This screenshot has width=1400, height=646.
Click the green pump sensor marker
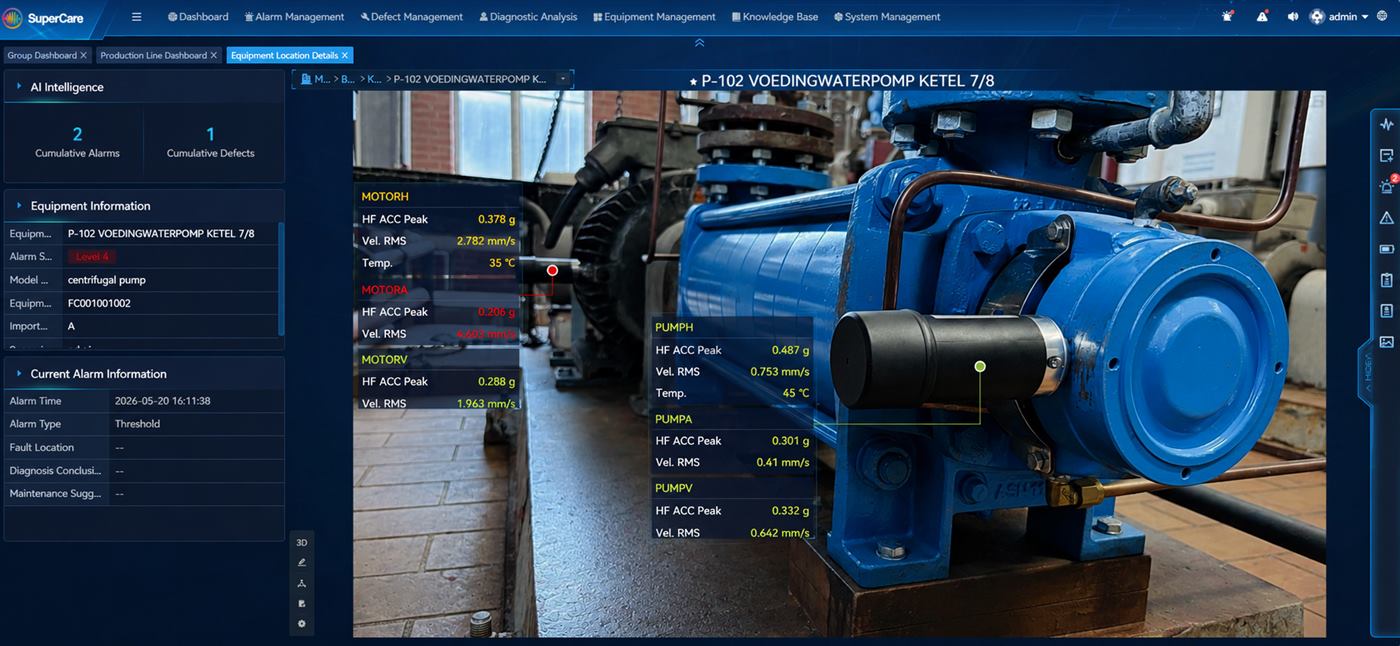click(980, 366)
